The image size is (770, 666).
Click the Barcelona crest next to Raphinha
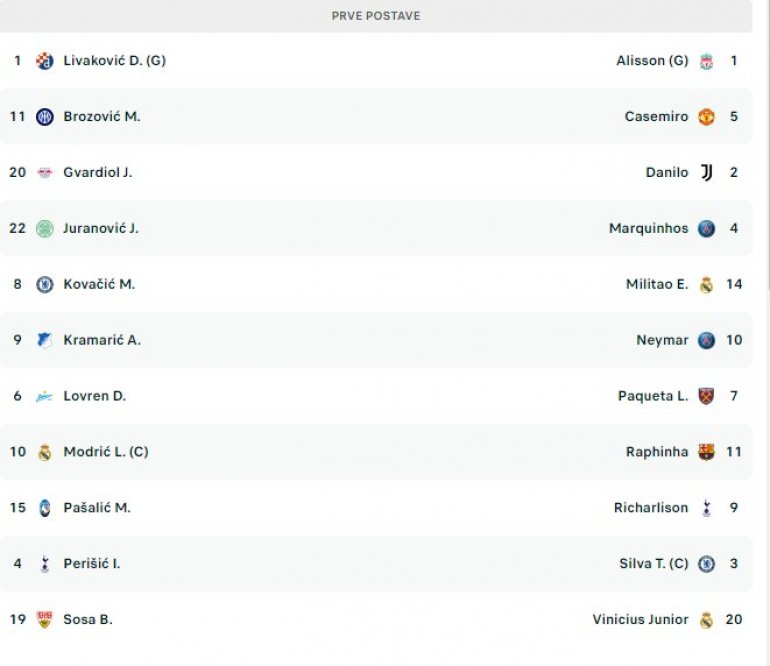(707, 452)
